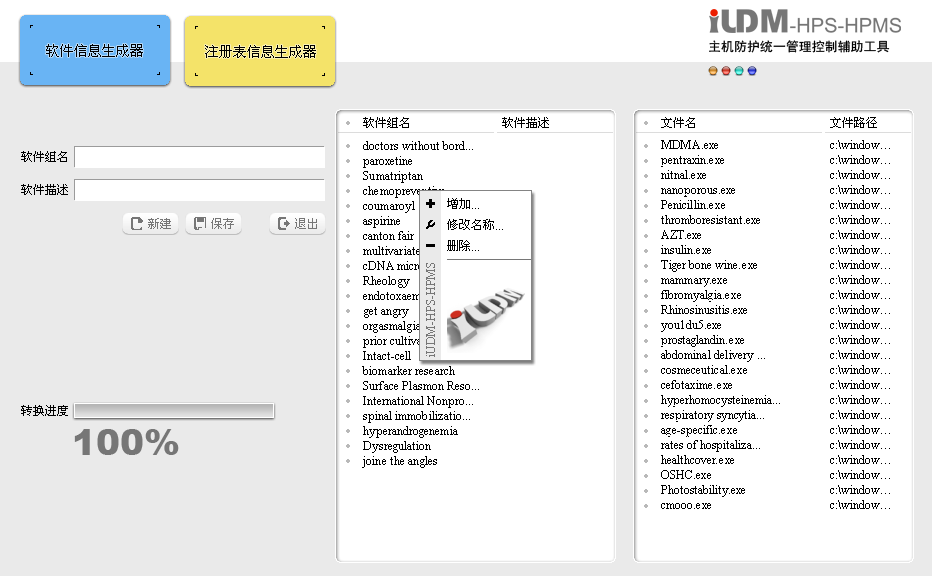Click the minus icon in the context menu
Image resolution: width=932 pixels, height=576 pixels.
[431, 246]
